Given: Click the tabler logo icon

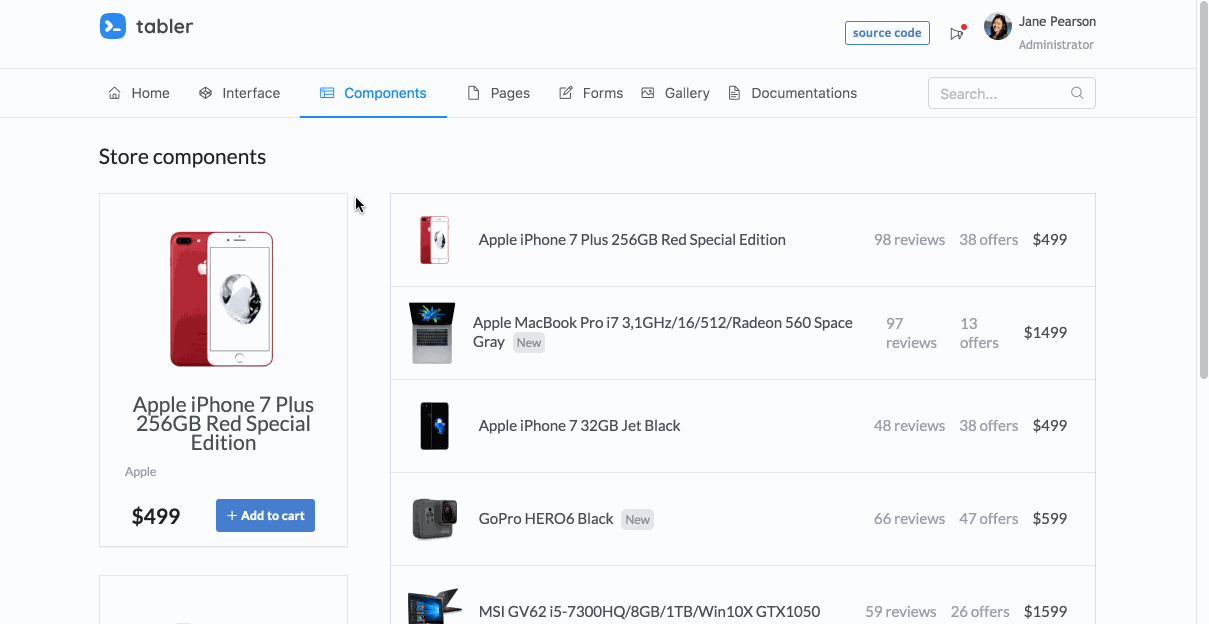Looking at the screenshot, I should [x=112, y=26].
